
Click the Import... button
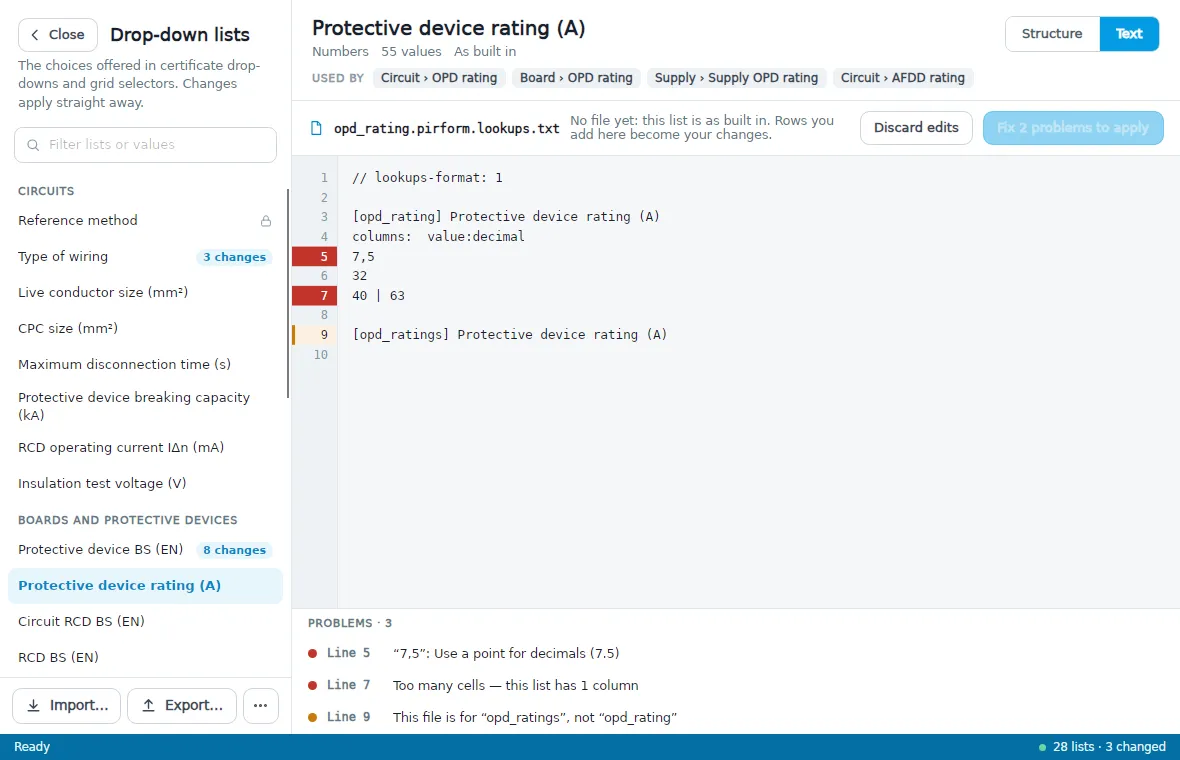[66, 705]
